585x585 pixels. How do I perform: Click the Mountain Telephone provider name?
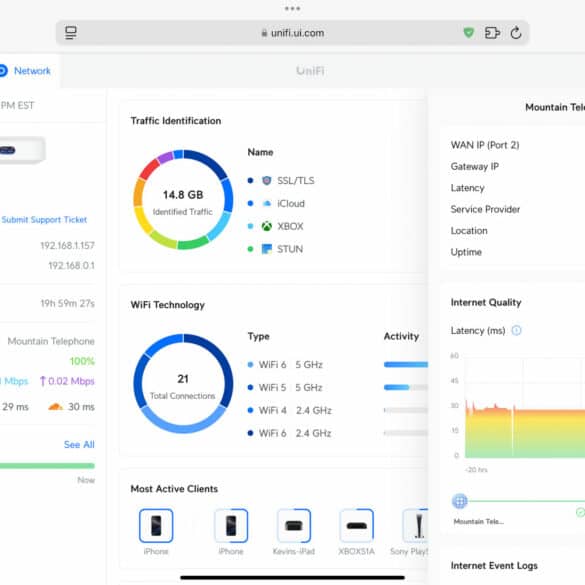click(x=51, y=341)
